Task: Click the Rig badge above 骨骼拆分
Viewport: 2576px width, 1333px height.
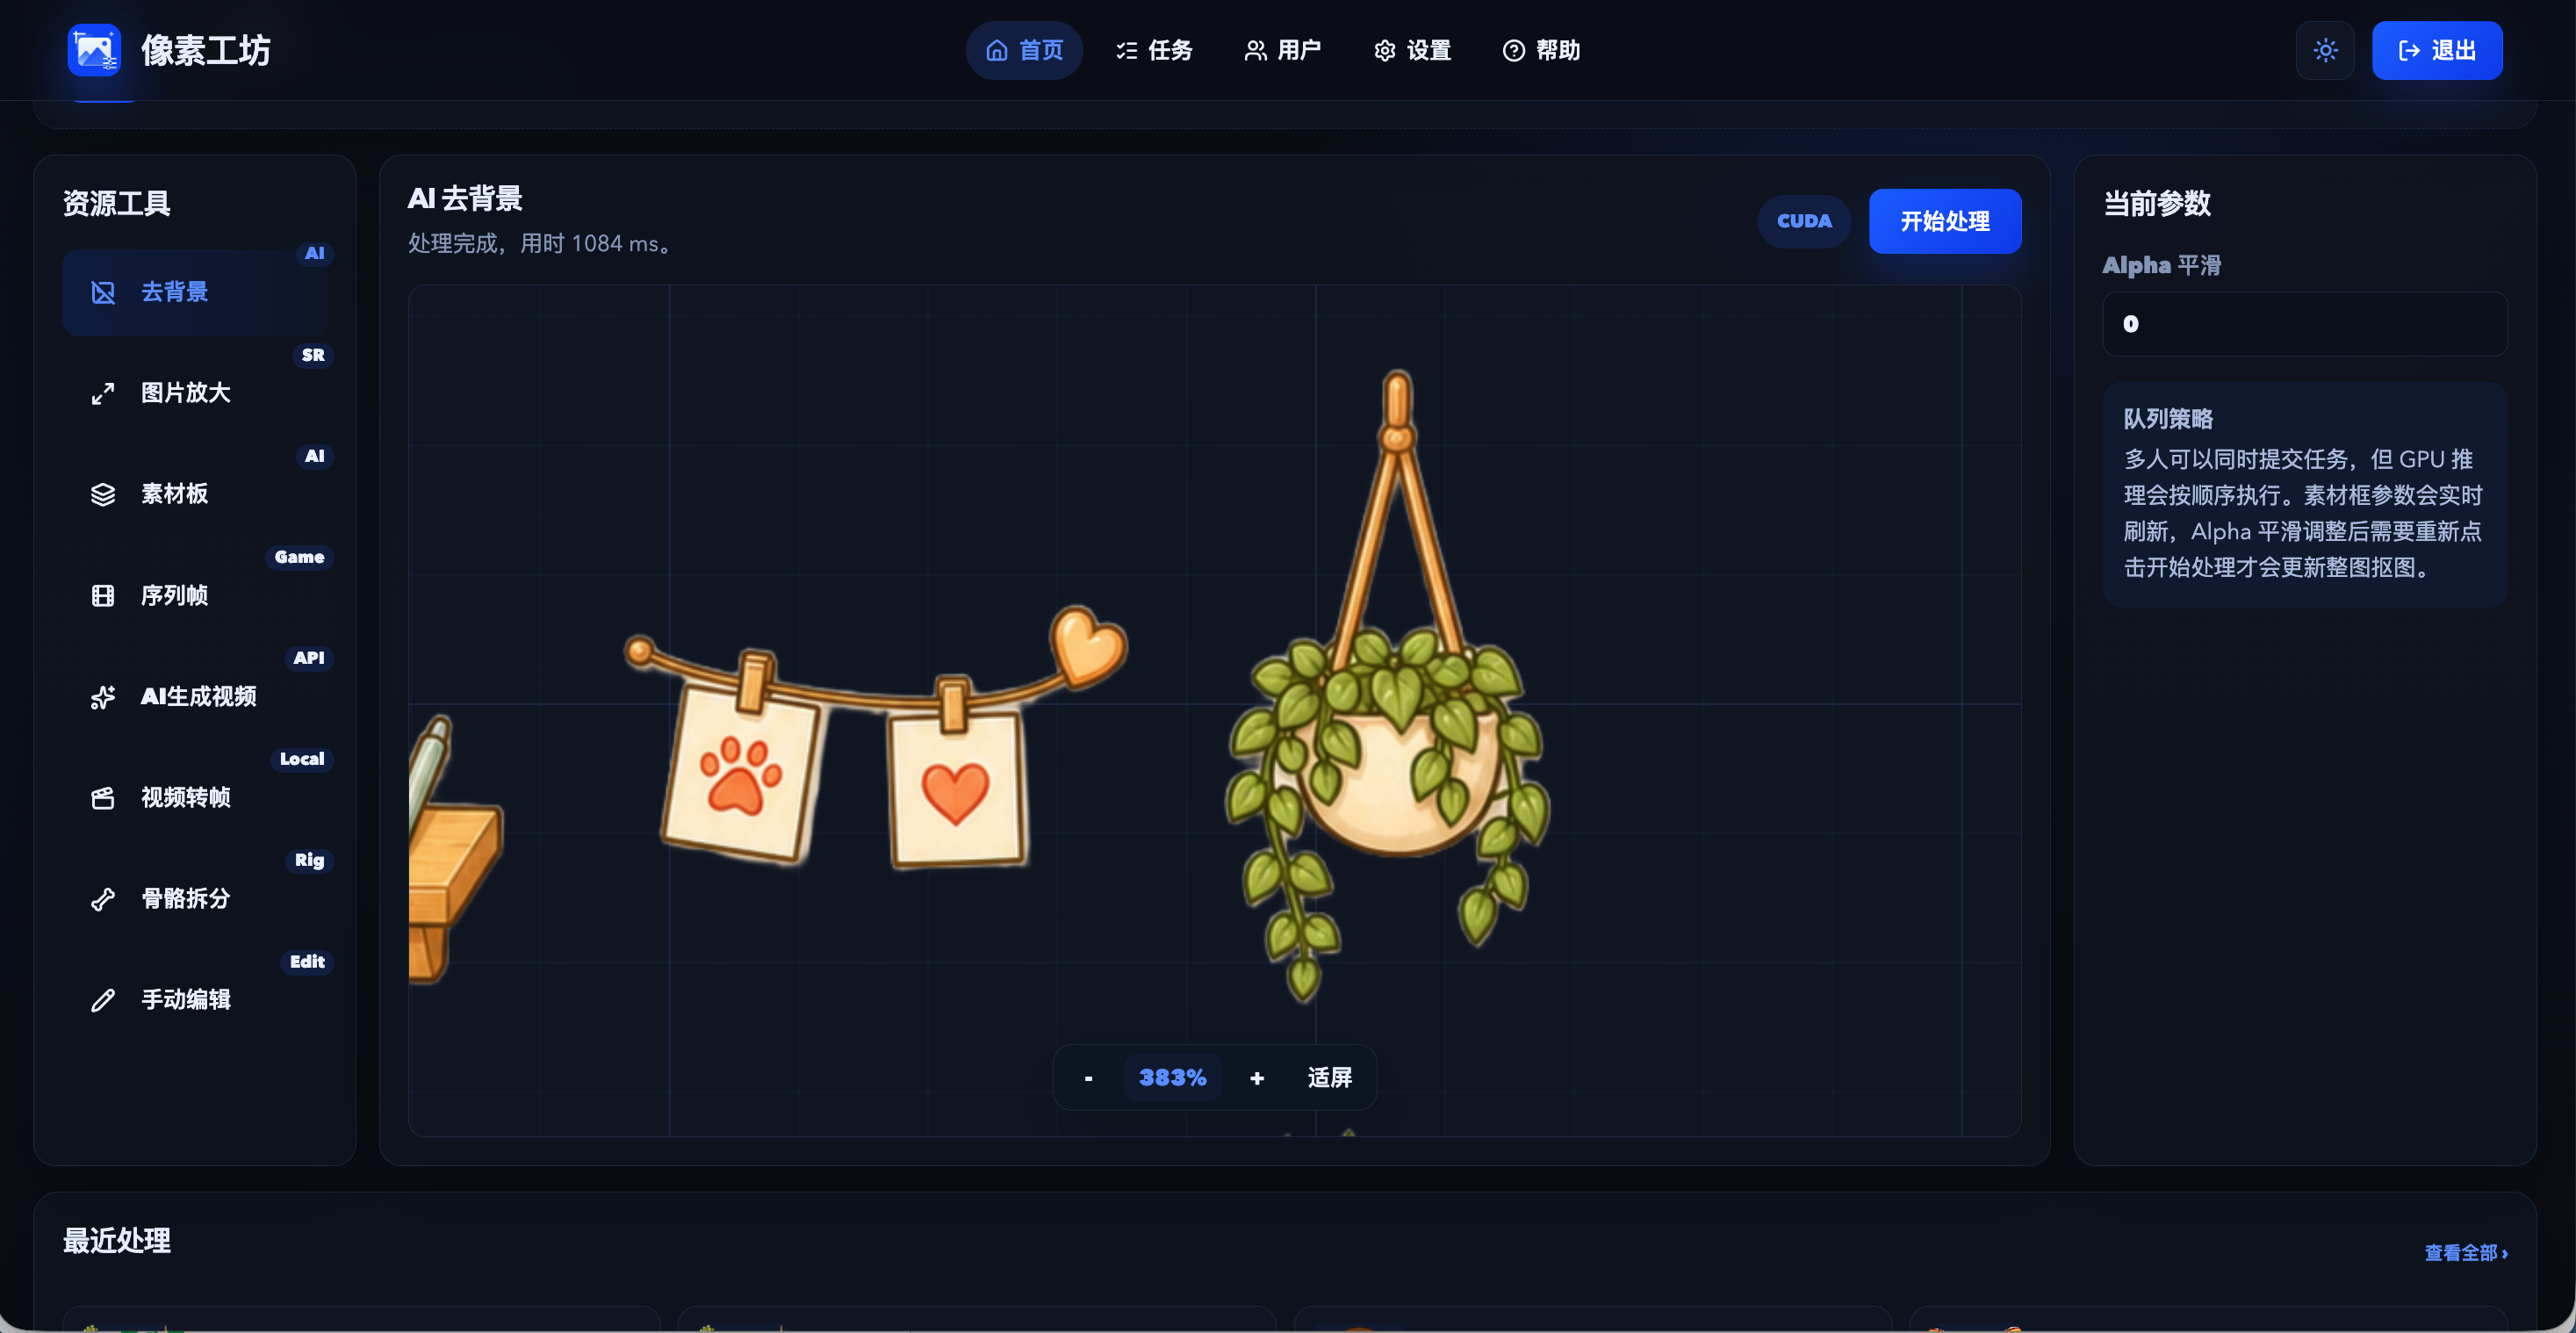Action: click(309, 860)
